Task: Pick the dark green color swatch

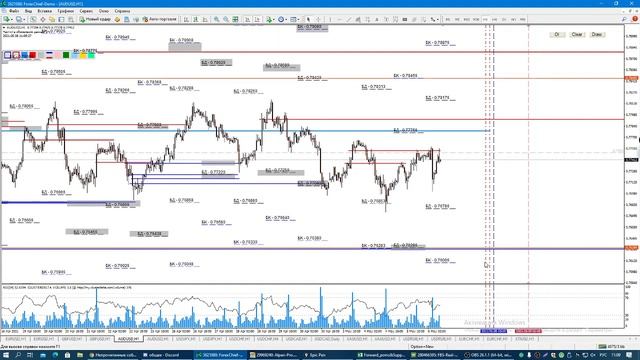Action: [66, 55]
